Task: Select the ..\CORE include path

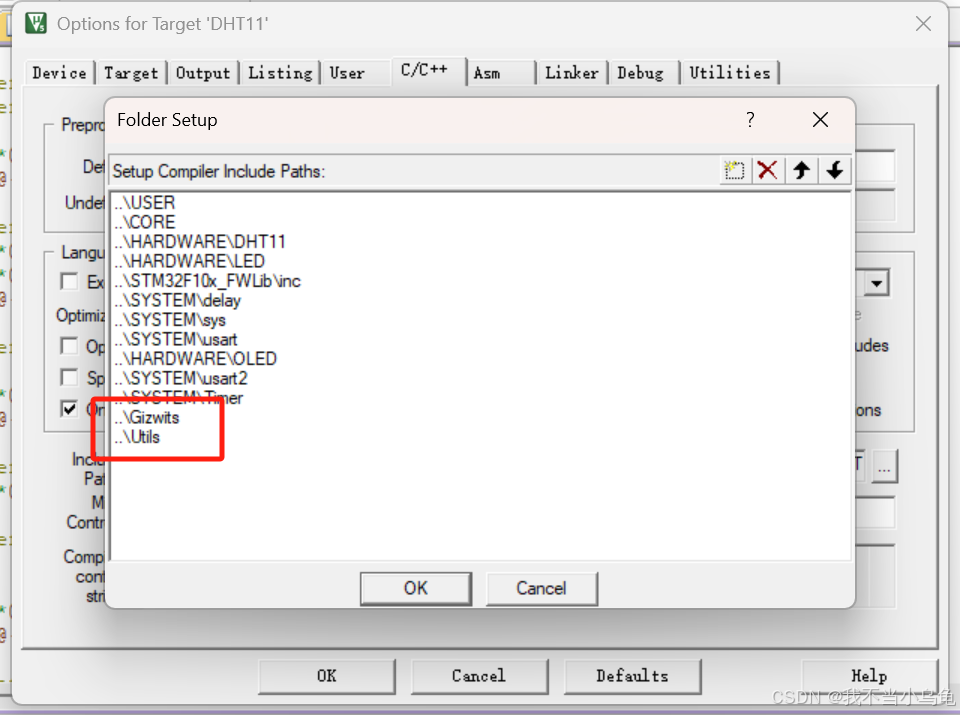Action: coord(144,222)
